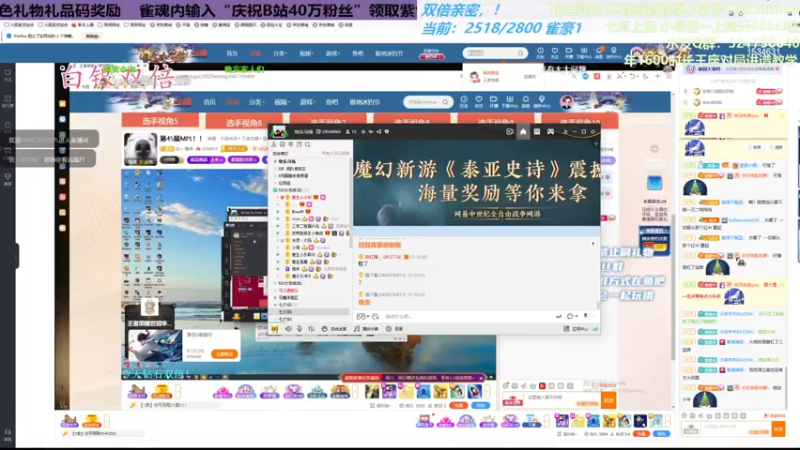Select 直播 in the outer Douyu navigation bar

pos(256,53)
